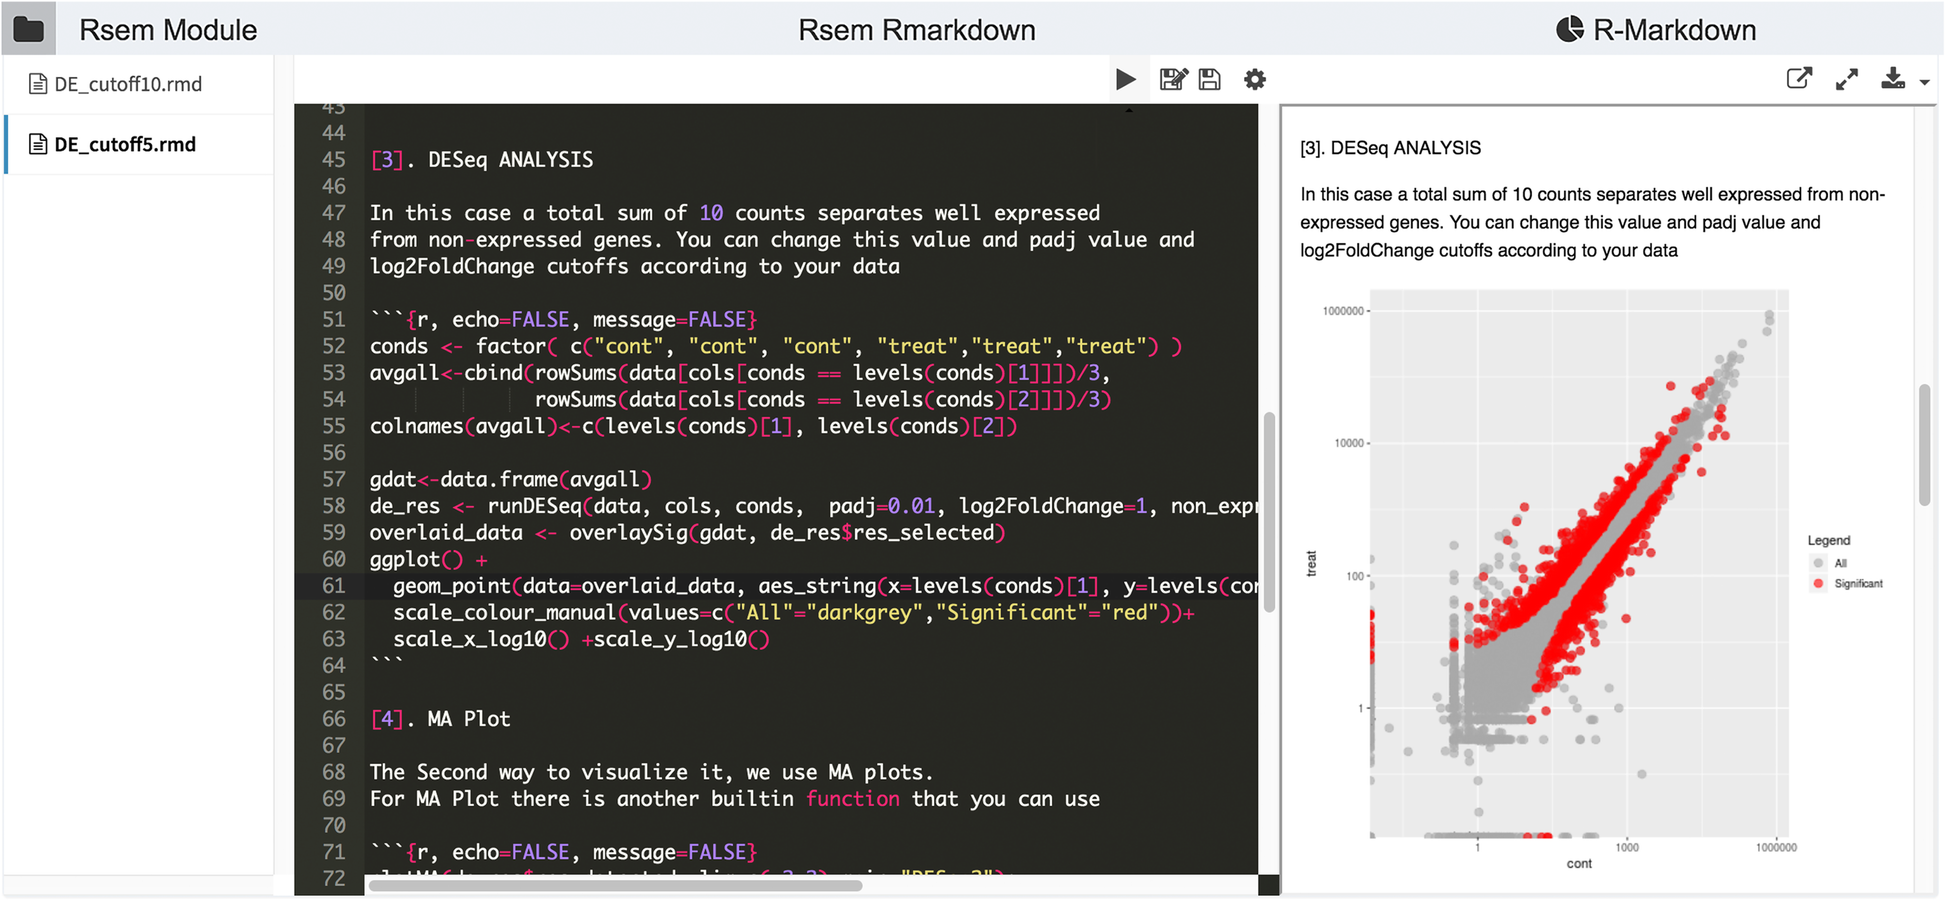Screen dimensions: 1946x901
Task: Click the R-Markdown panel title
Action: (1675, 30)
